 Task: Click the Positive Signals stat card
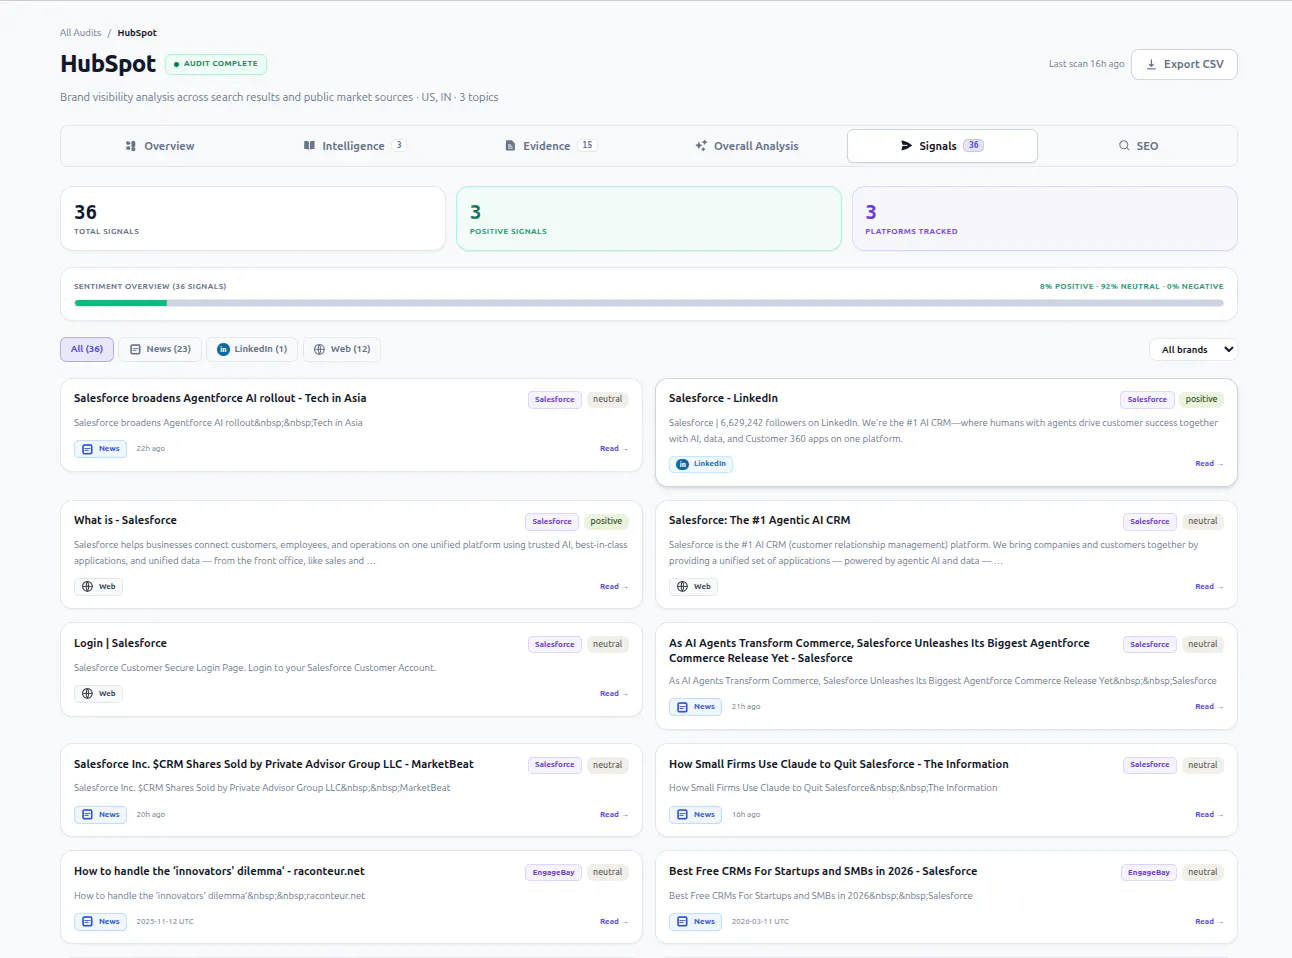coord(649,219)
